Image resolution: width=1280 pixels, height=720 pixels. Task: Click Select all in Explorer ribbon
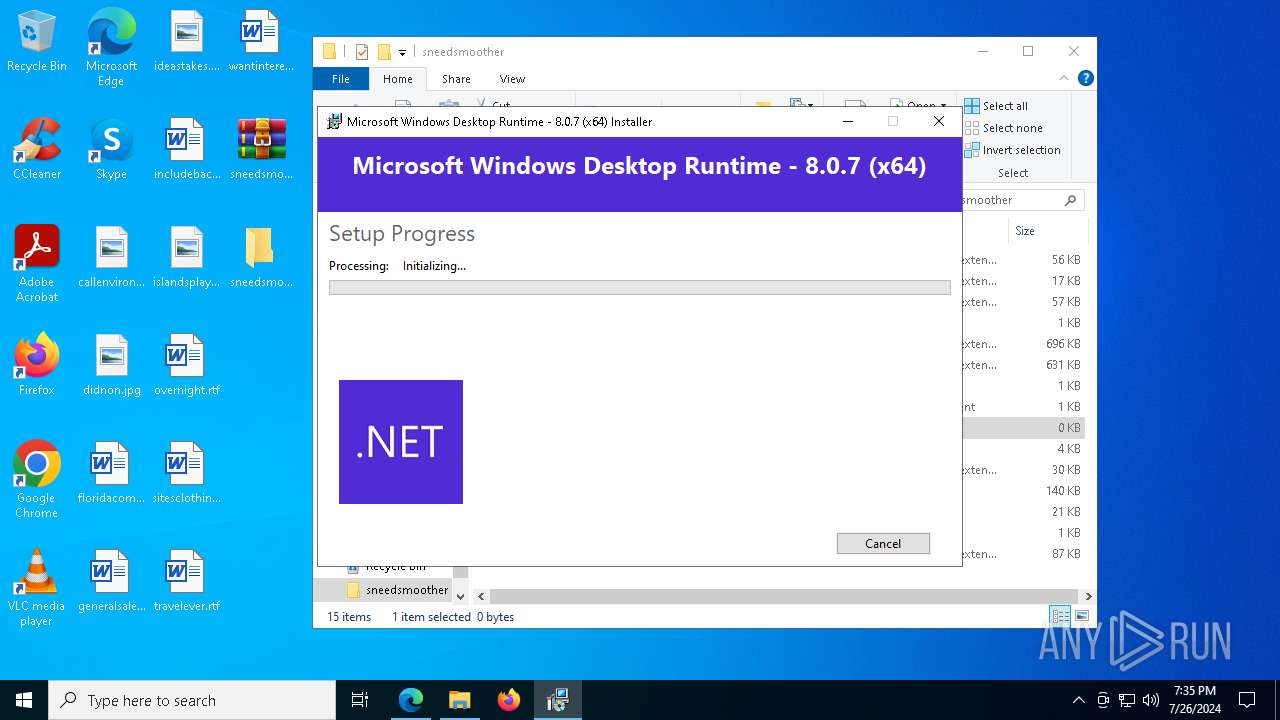coord(996,106)
